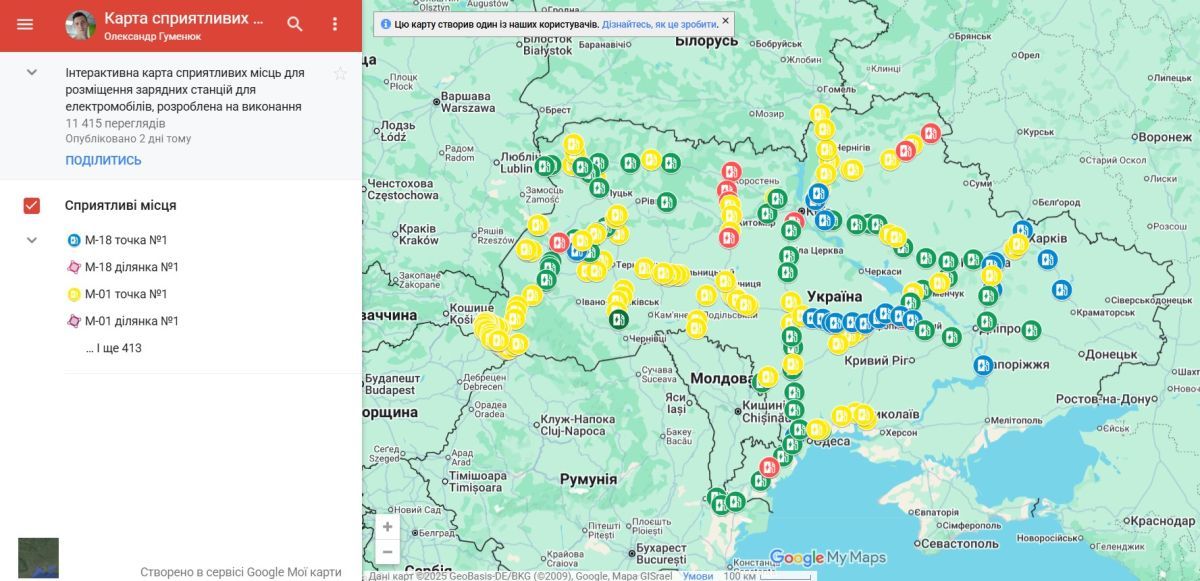Screen dimensions: 1200x581
Task: Click the Google My Maps logo
Action: (x=826, y=558)
